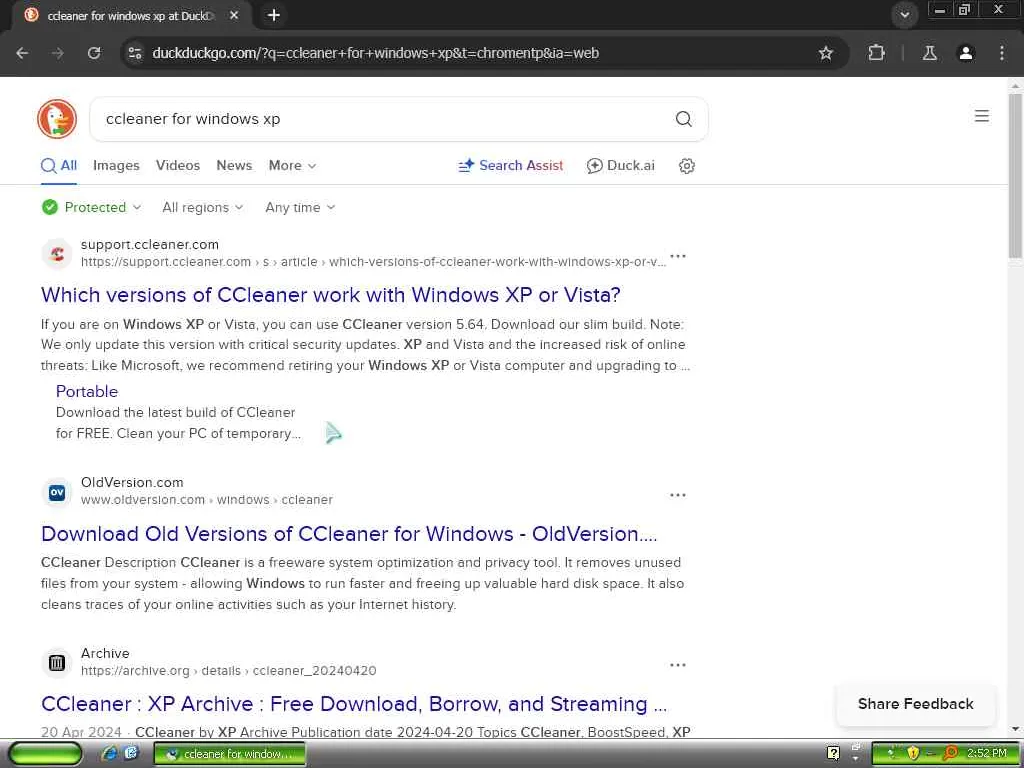Open the Chrome profile icon
This screenshot has width=1024, height=768.
click(x=965, y=53)
